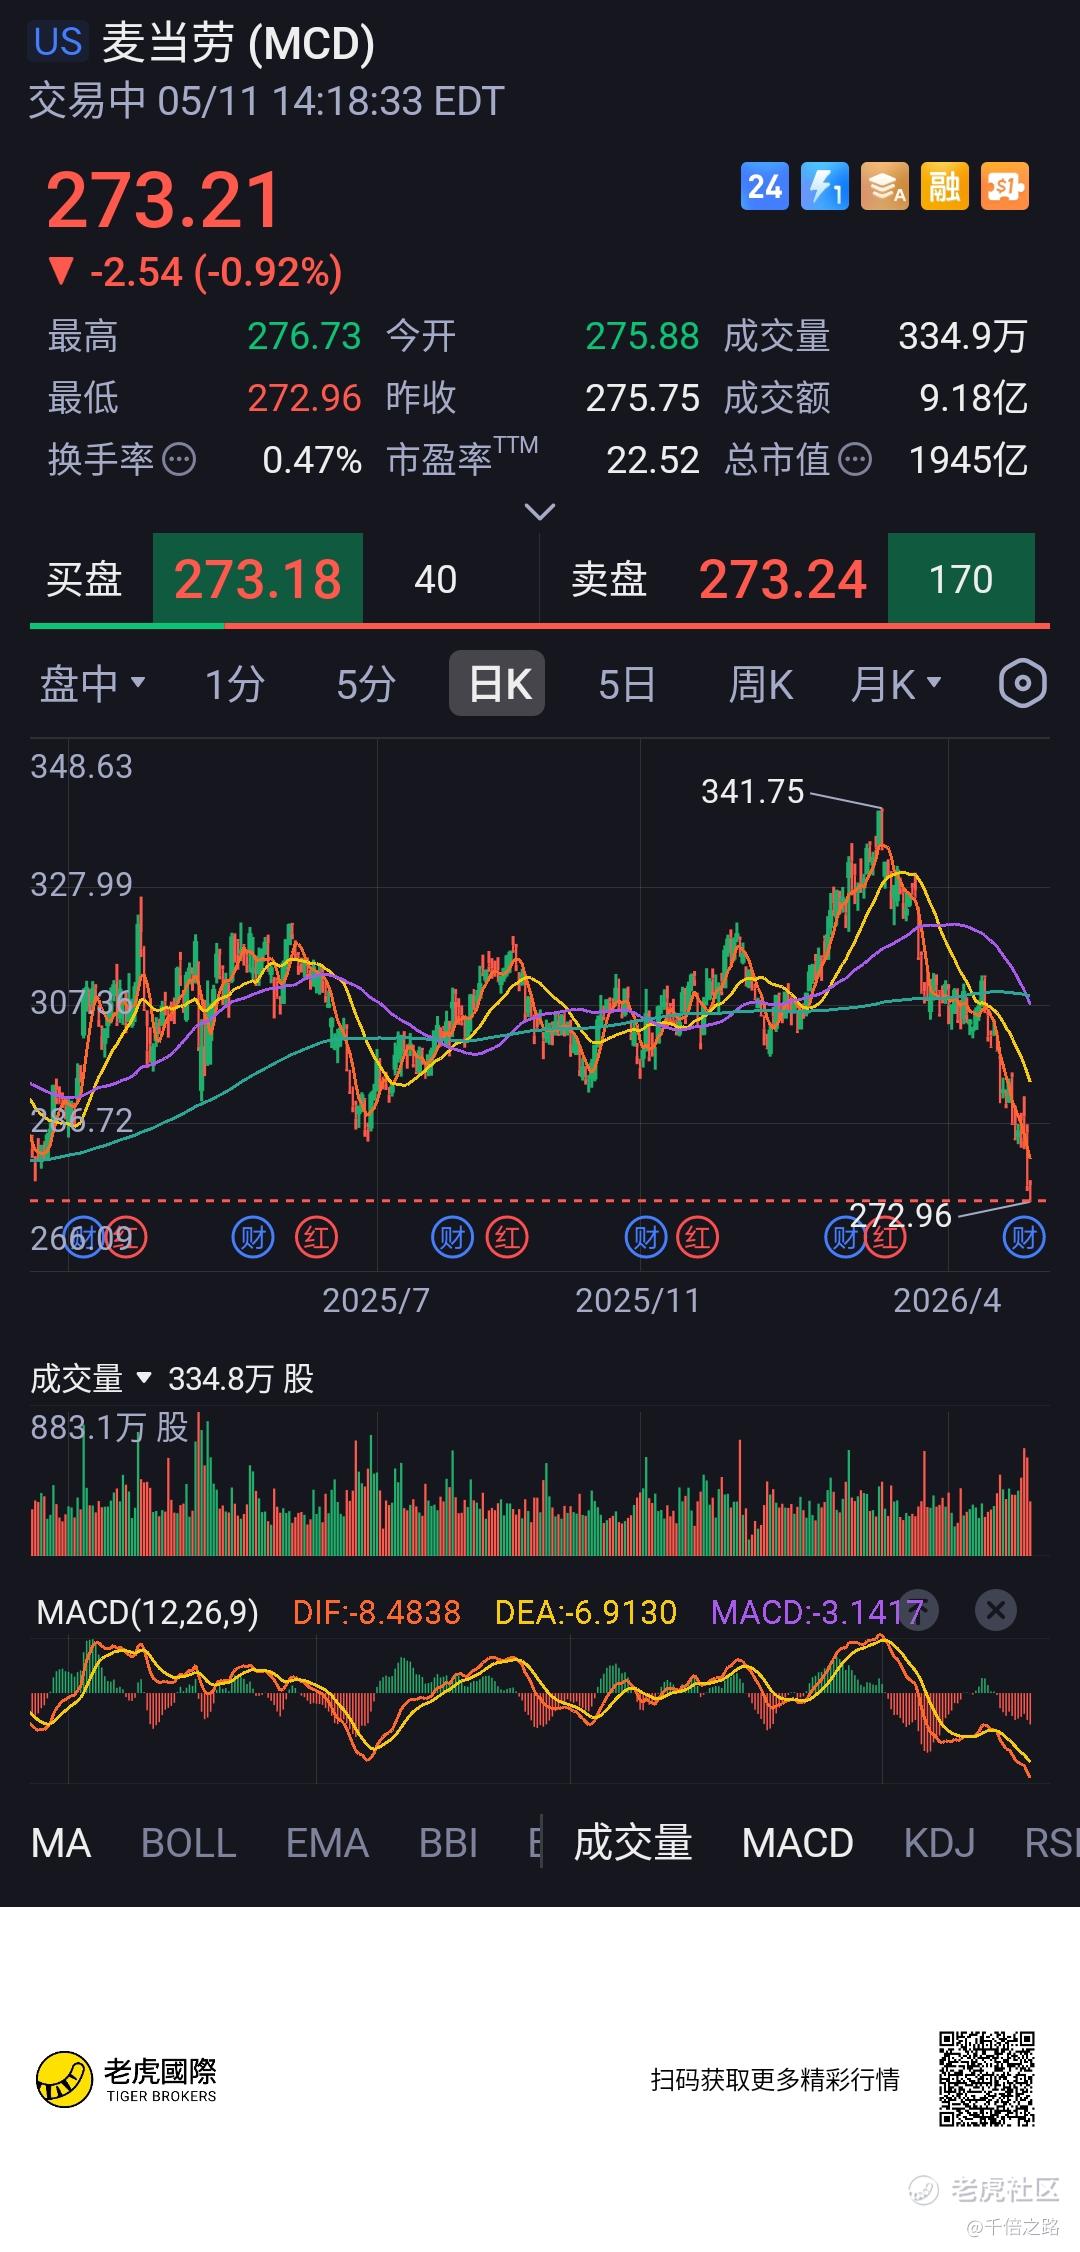The width and height of the screenshot is (1080, 2252).
Task: Tap the QR code to get more quotes
Action: (x=986, y=2079)
